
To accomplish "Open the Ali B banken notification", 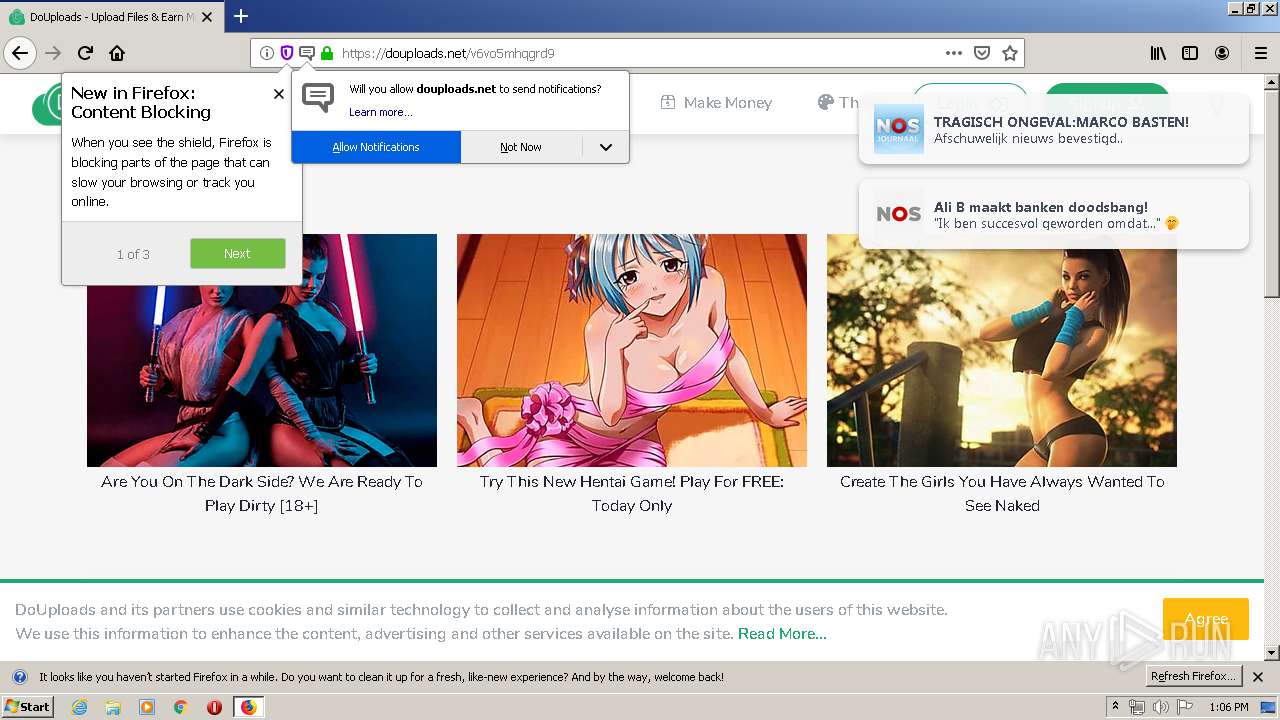I will coord(1054,214).
